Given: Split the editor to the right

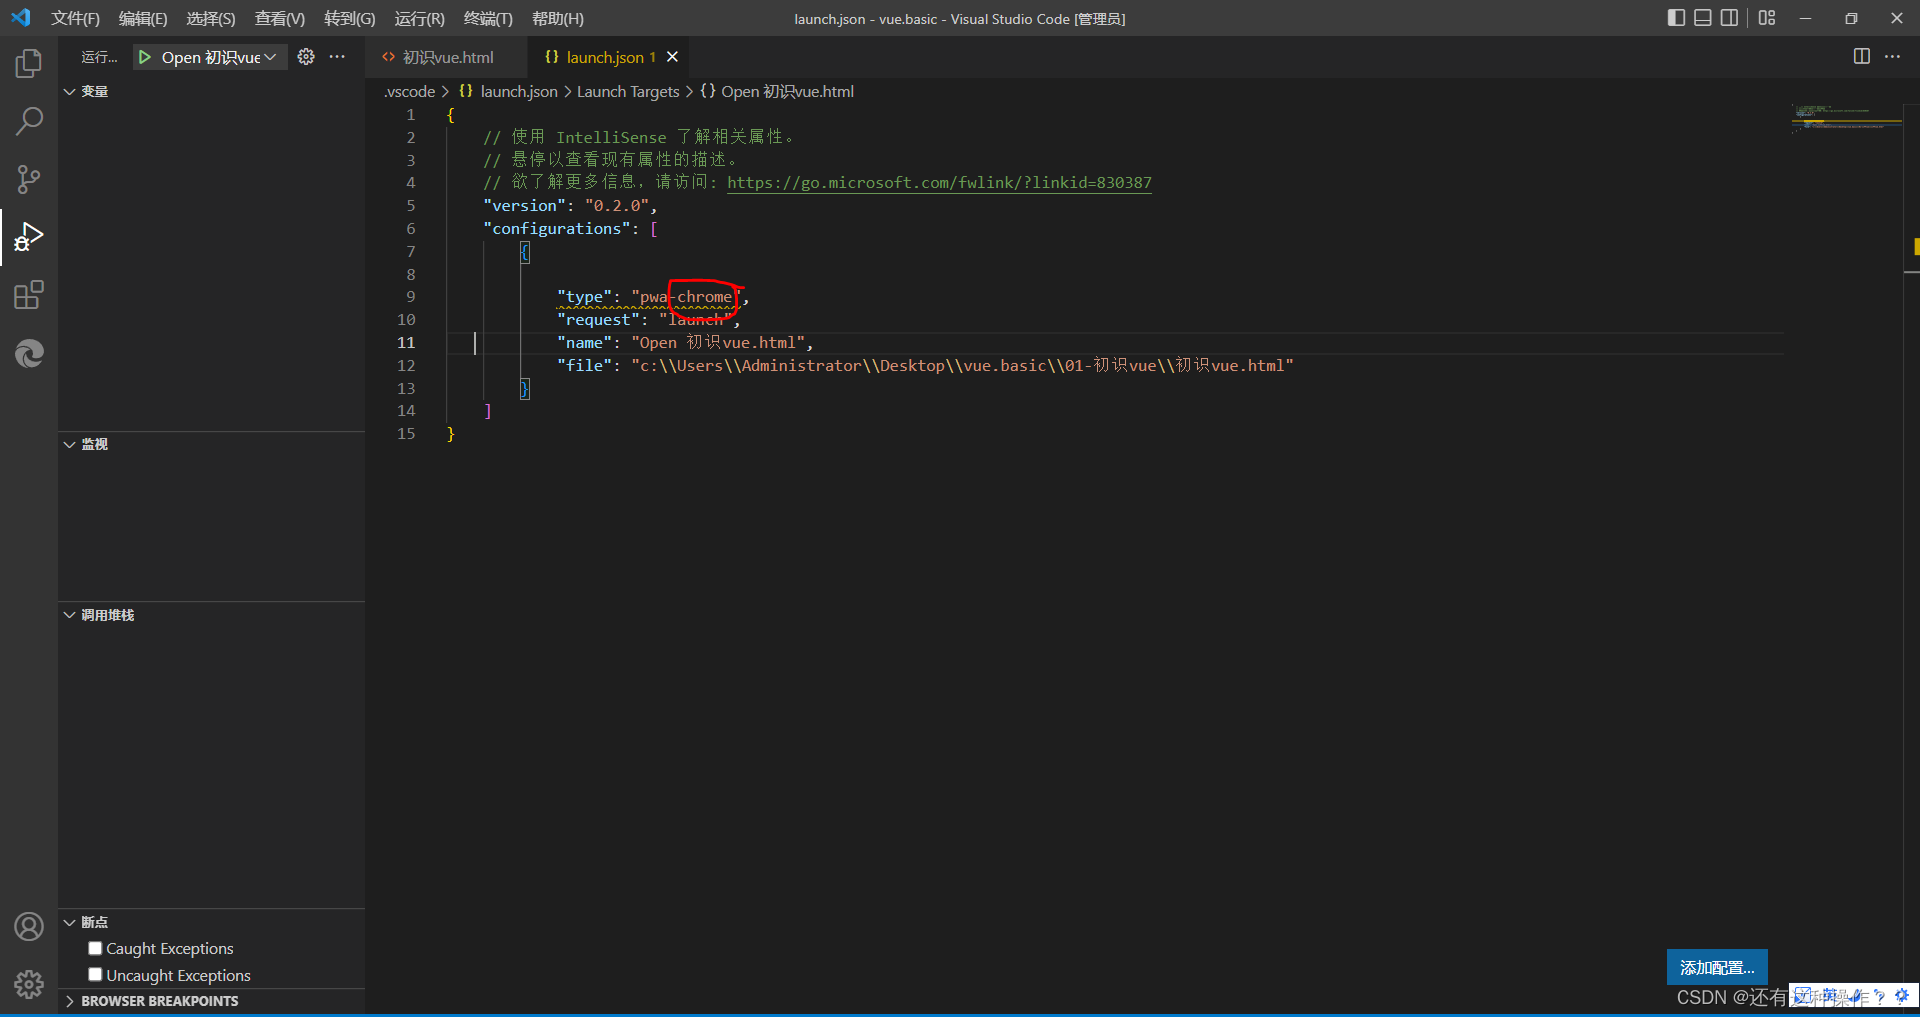Looking at the screenshot, I should click(x=1861, y=57).
